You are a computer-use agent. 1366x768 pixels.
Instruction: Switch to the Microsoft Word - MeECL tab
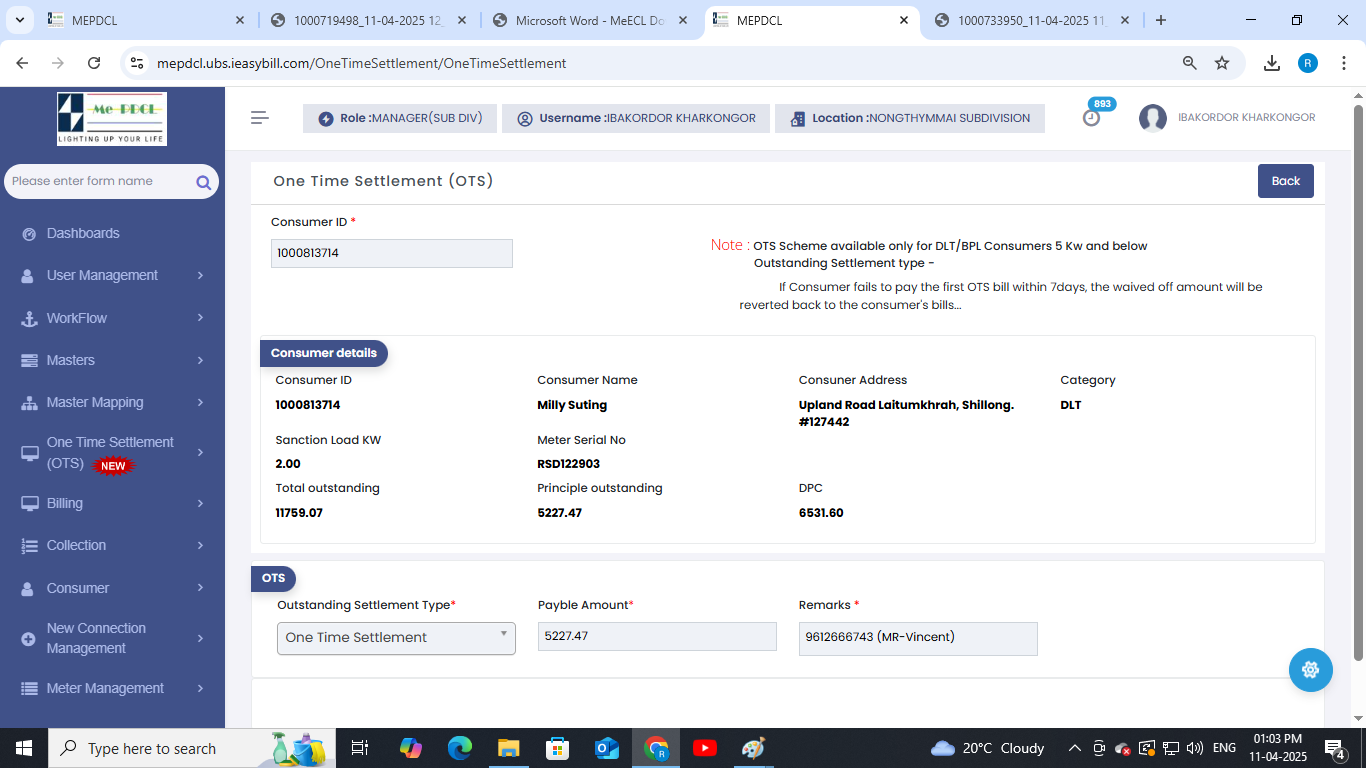click(x=589, y=20)
